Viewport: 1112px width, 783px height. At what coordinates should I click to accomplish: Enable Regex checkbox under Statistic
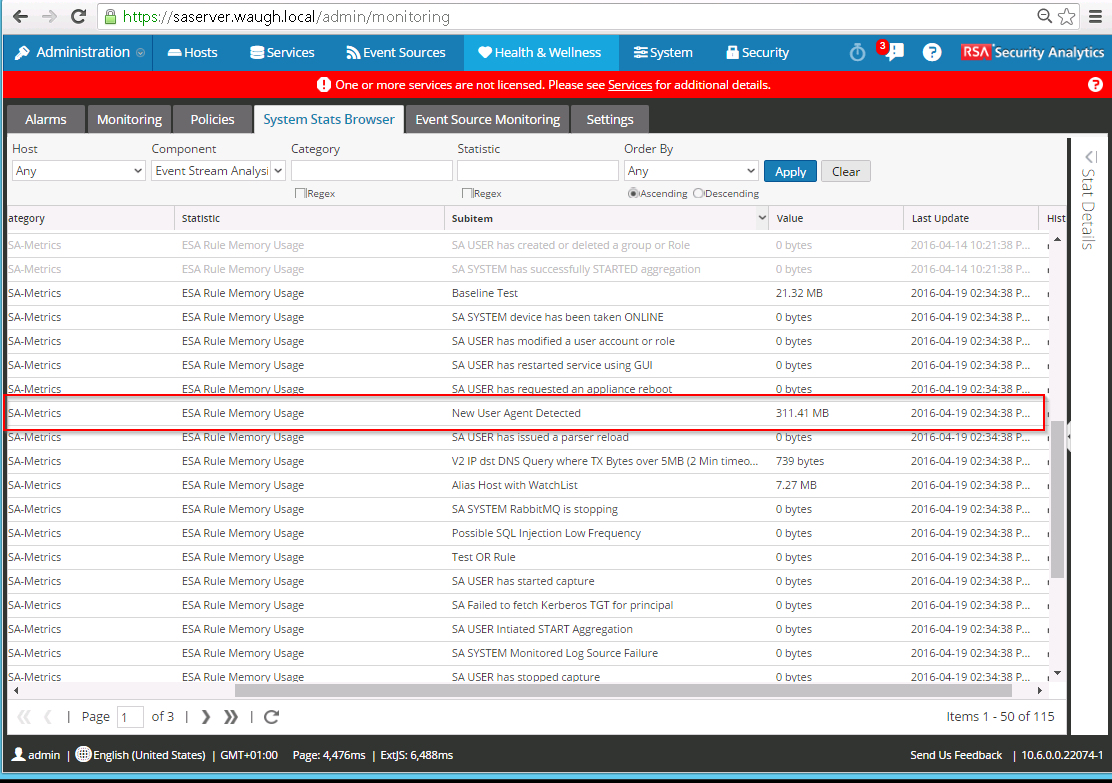click(x=467, y=193)
